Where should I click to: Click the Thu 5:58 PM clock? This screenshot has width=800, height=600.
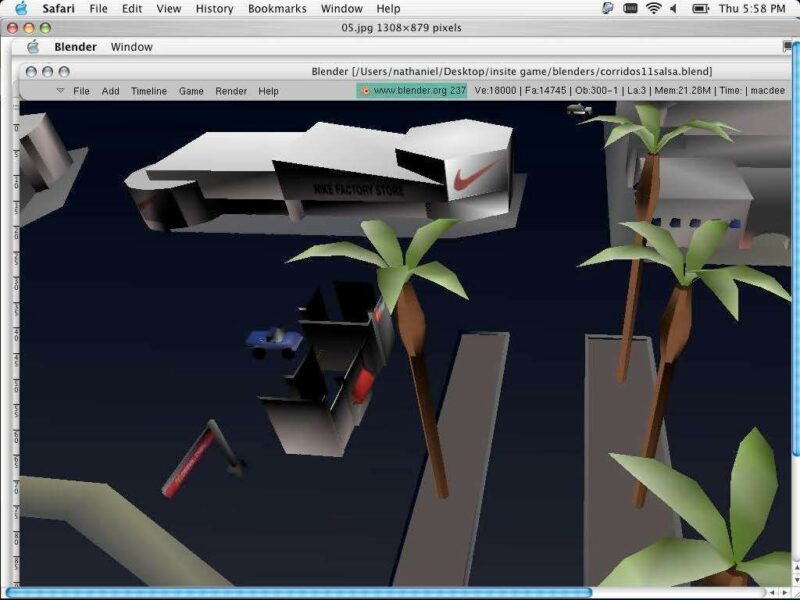tap(752, 9)
